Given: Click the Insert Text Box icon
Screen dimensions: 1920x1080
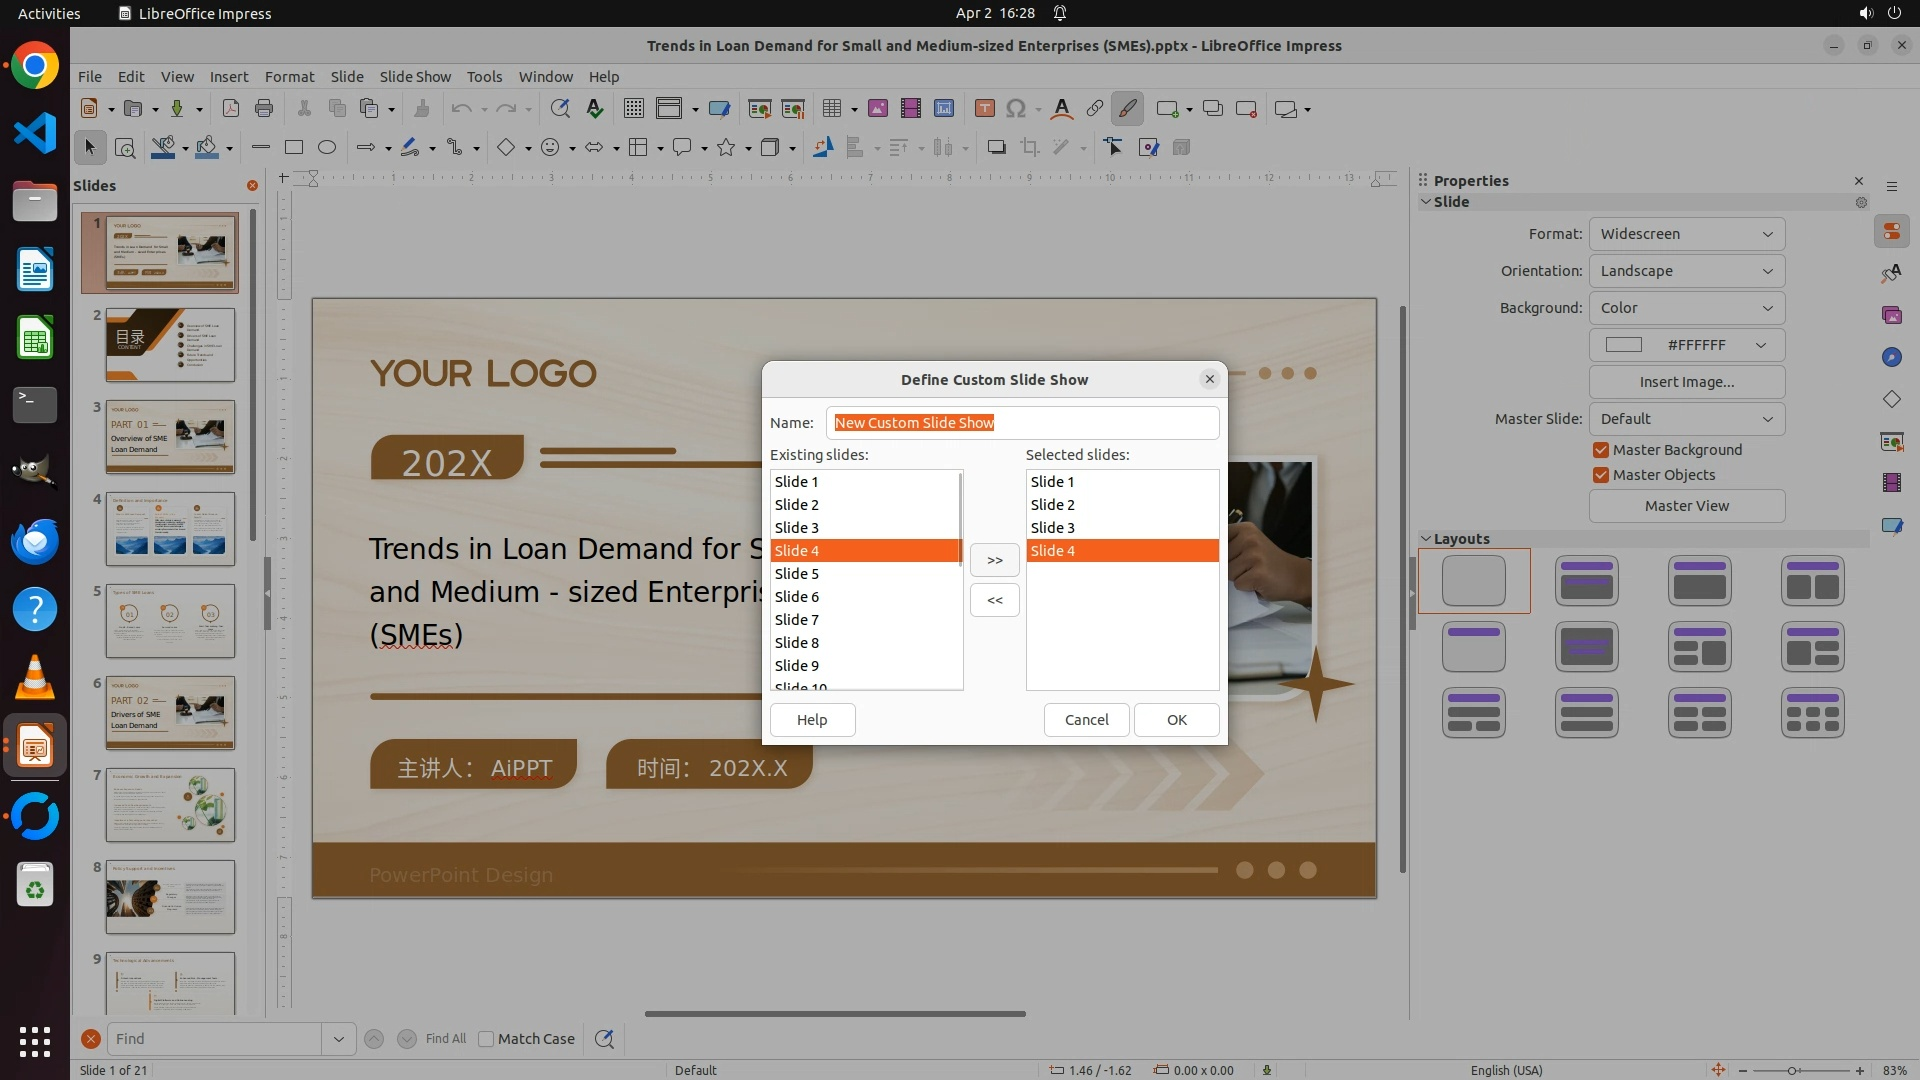Looking at the screenshot, I should (x=984, y=109).
